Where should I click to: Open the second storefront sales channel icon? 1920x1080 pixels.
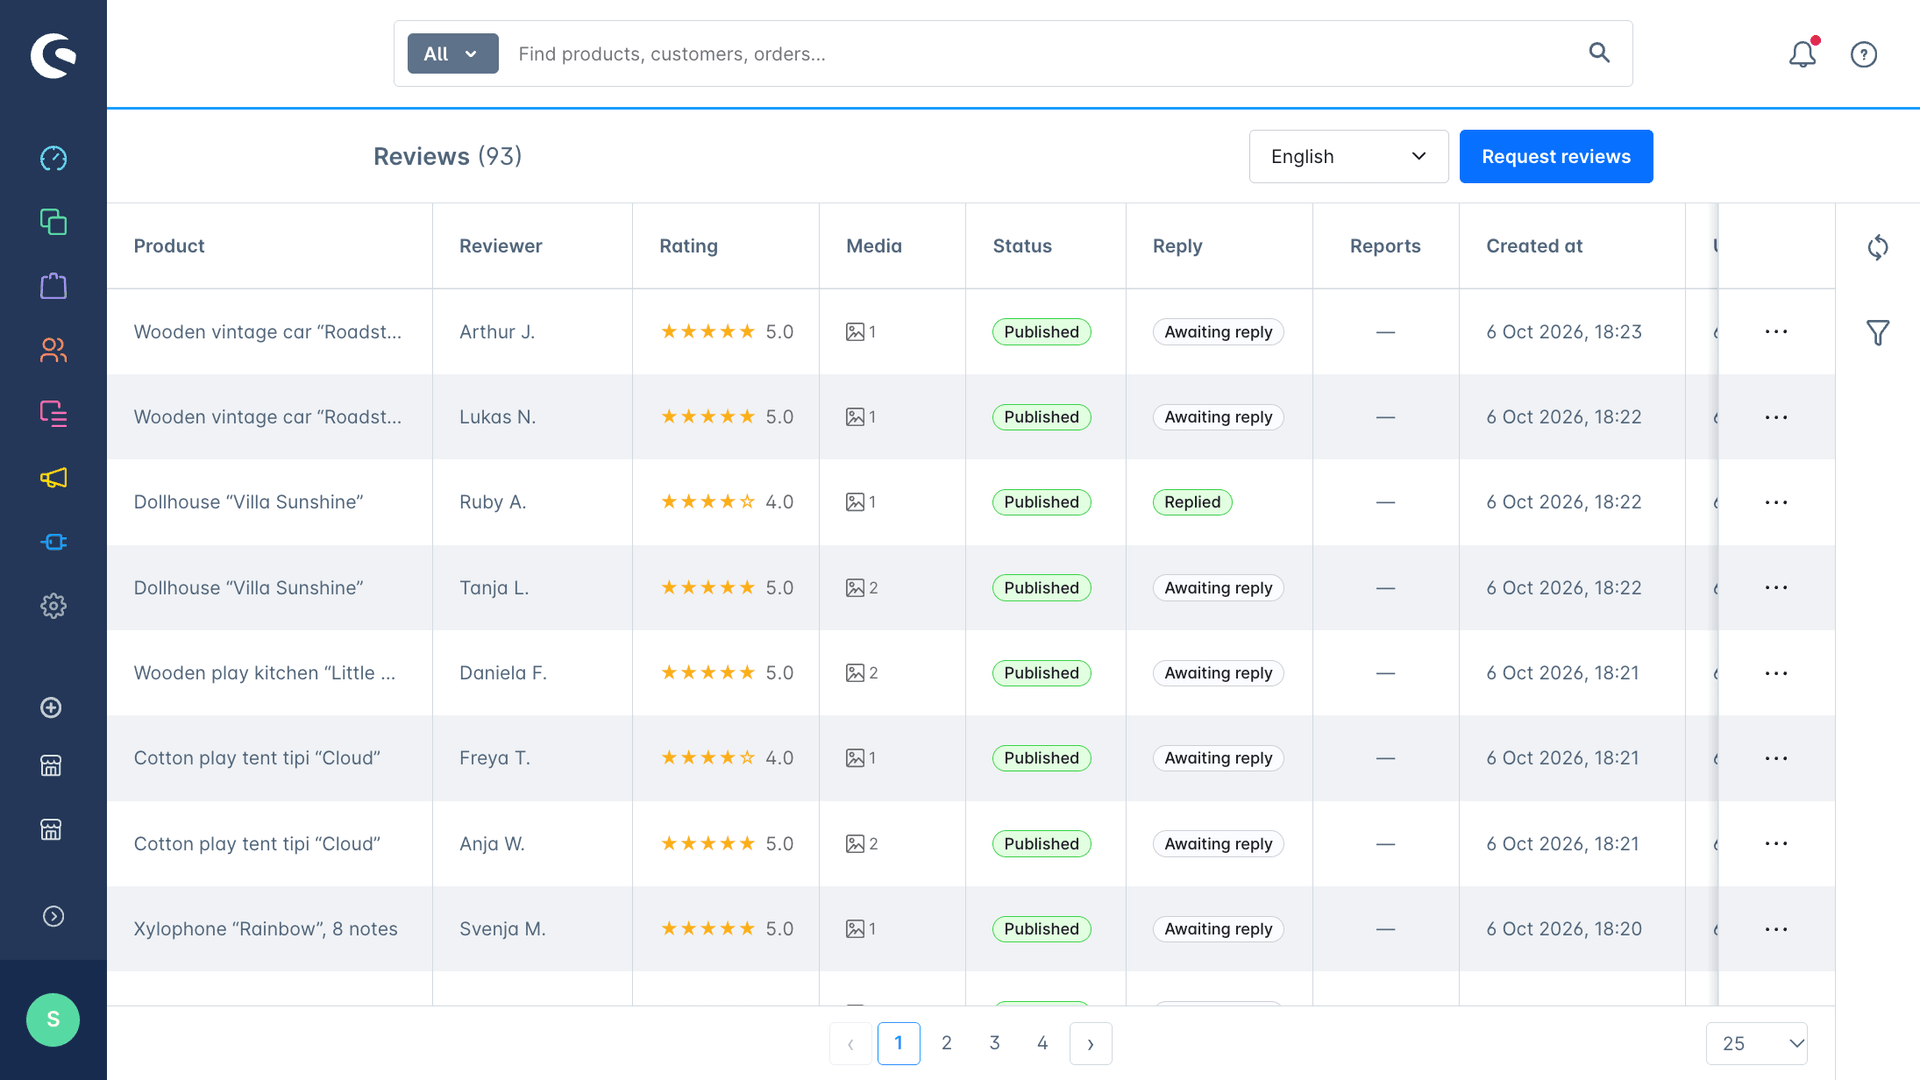(51, 830)
